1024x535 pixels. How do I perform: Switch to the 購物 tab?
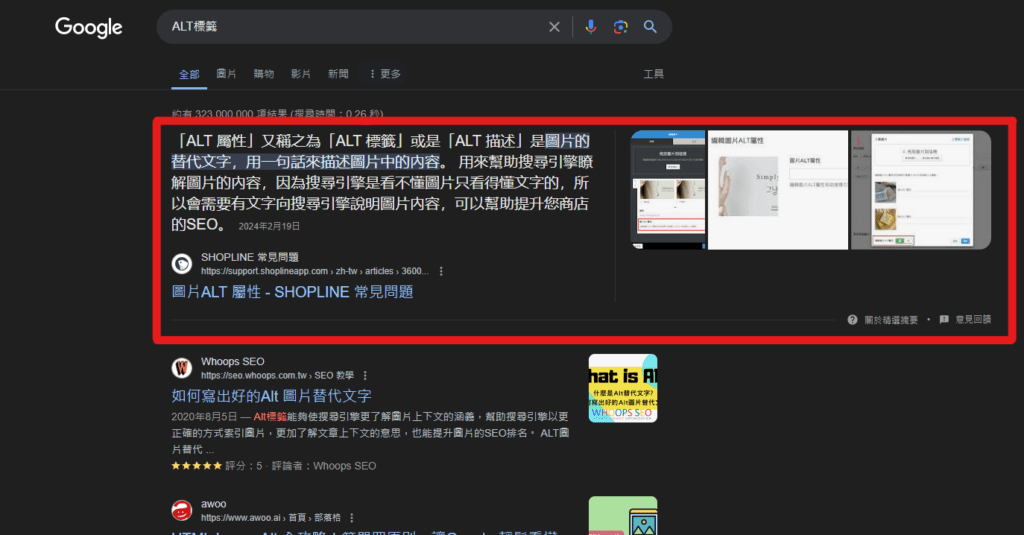264,74
